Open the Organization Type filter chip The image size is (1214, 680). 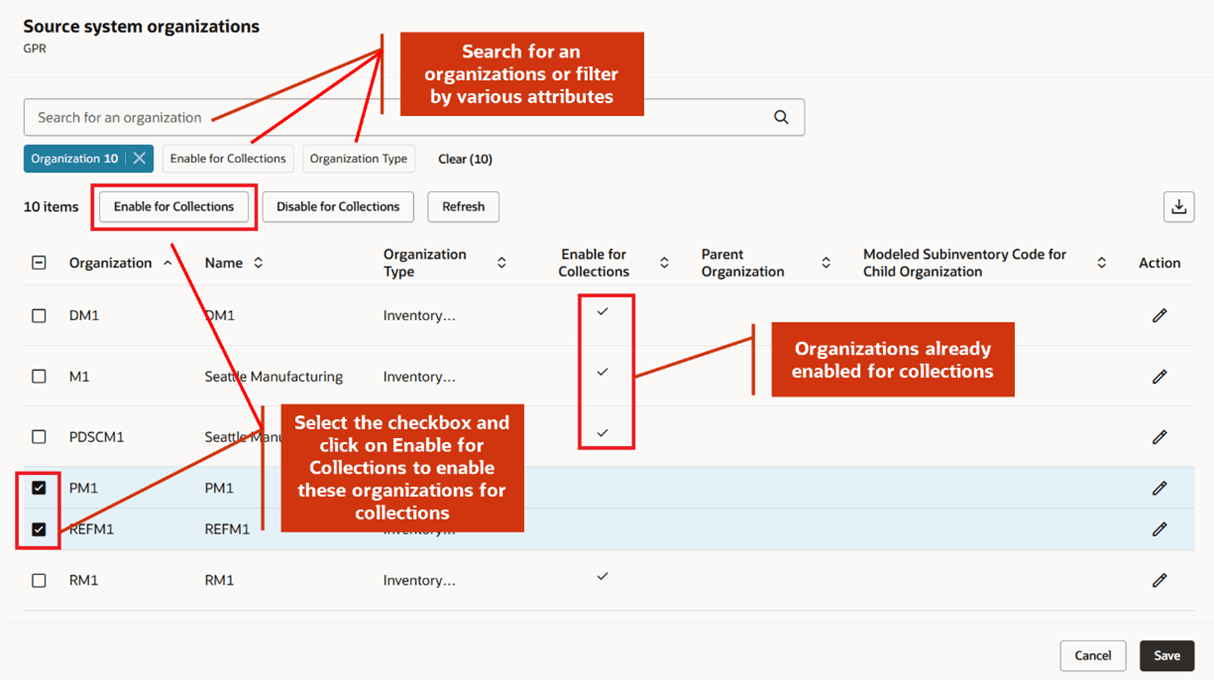click(x=359, y=158)
